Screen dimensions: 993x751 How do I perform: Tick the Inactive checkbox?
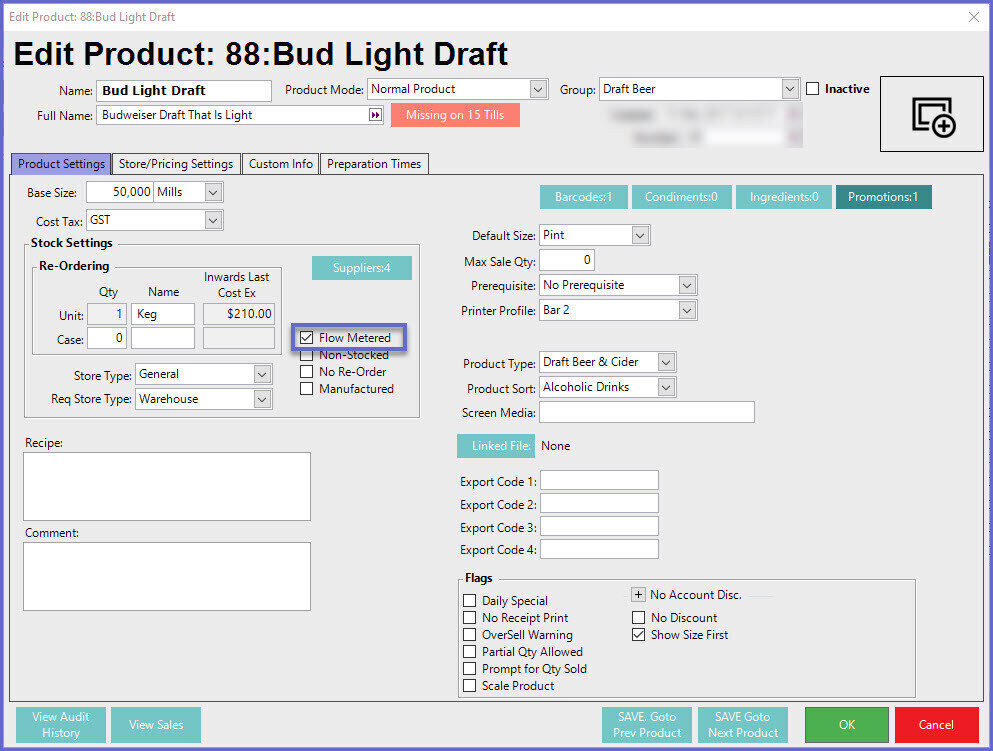pos(812,89)
